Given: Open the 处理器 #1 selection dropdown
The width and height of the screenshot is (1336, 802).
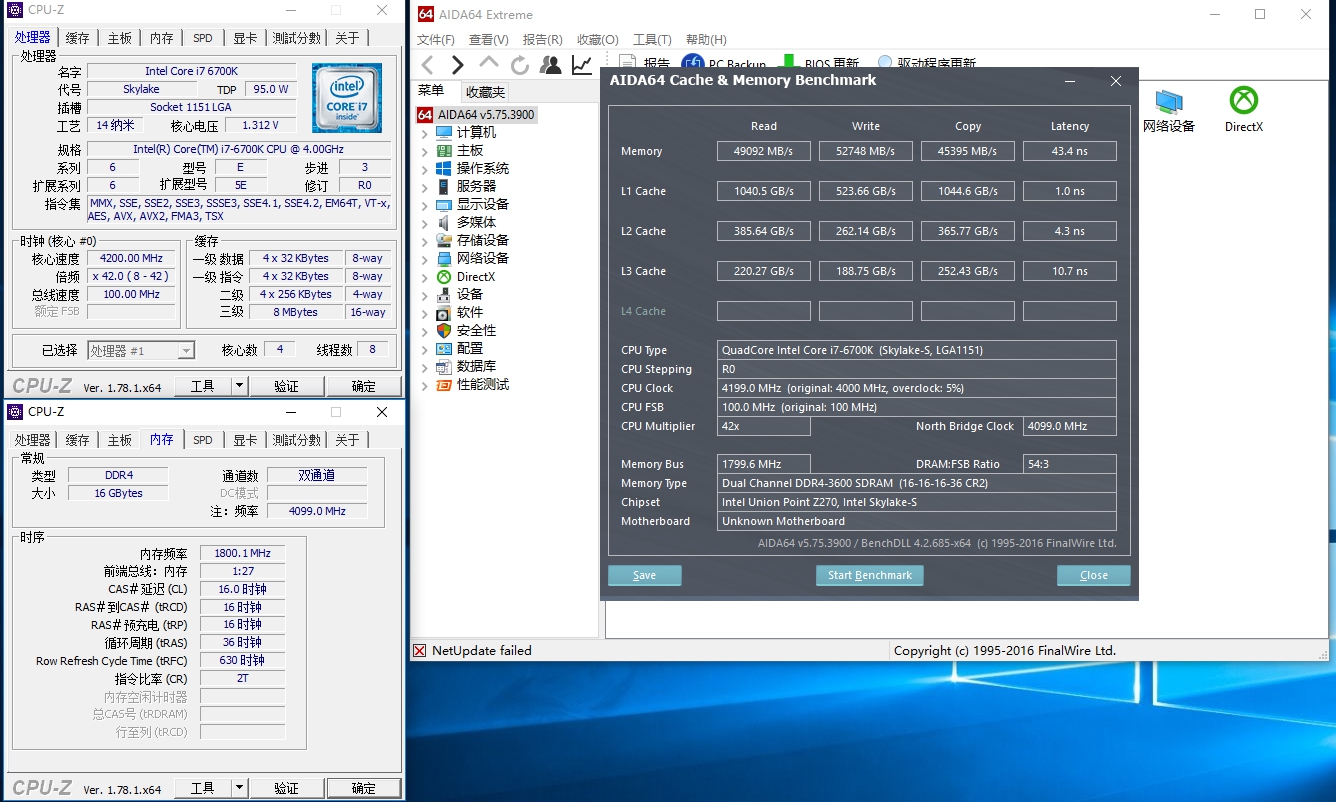Looking at the screenshot, I should 186,350.
